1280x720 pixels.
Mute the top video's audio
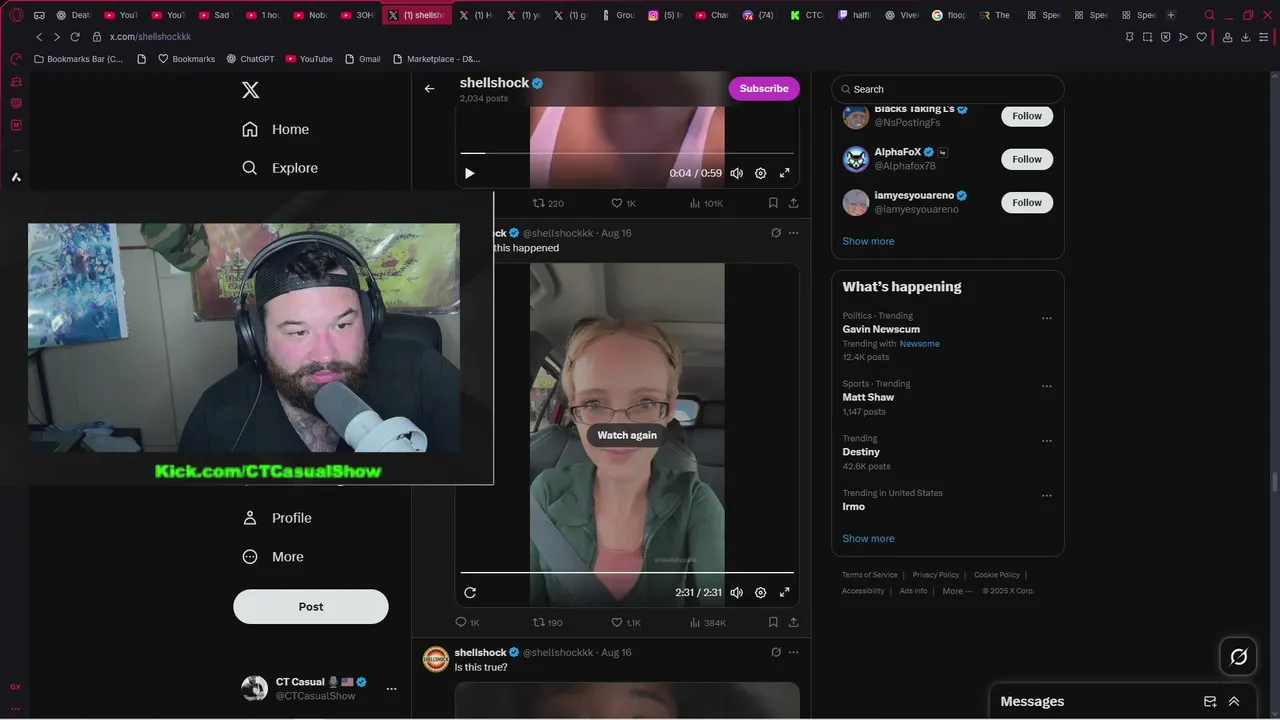736,173
